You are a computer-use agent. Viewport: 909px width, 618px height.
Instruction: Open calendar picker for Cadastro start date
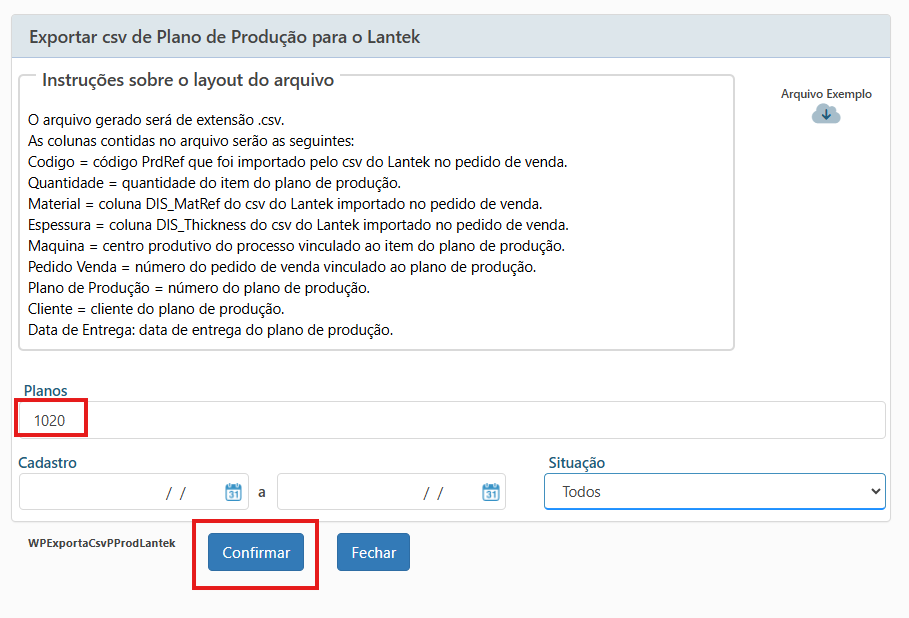click(x=233, y=492)
